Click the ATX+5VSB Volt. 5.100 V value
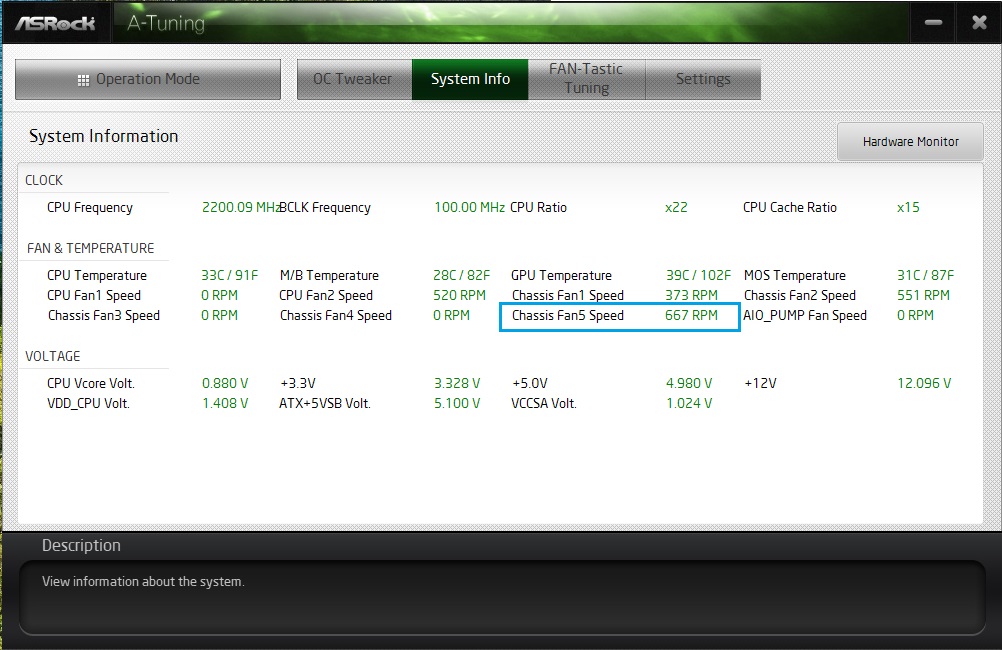The width and height of the screenshot is (1002, 650). pos(457,403)
